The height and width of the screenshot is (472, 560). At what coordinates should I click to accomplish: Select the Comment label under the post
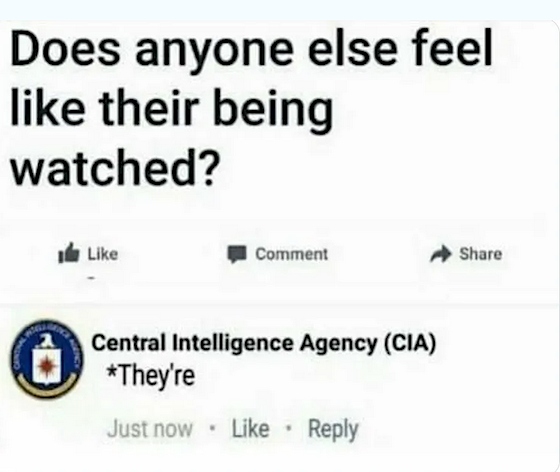click(x=291, y=254)
